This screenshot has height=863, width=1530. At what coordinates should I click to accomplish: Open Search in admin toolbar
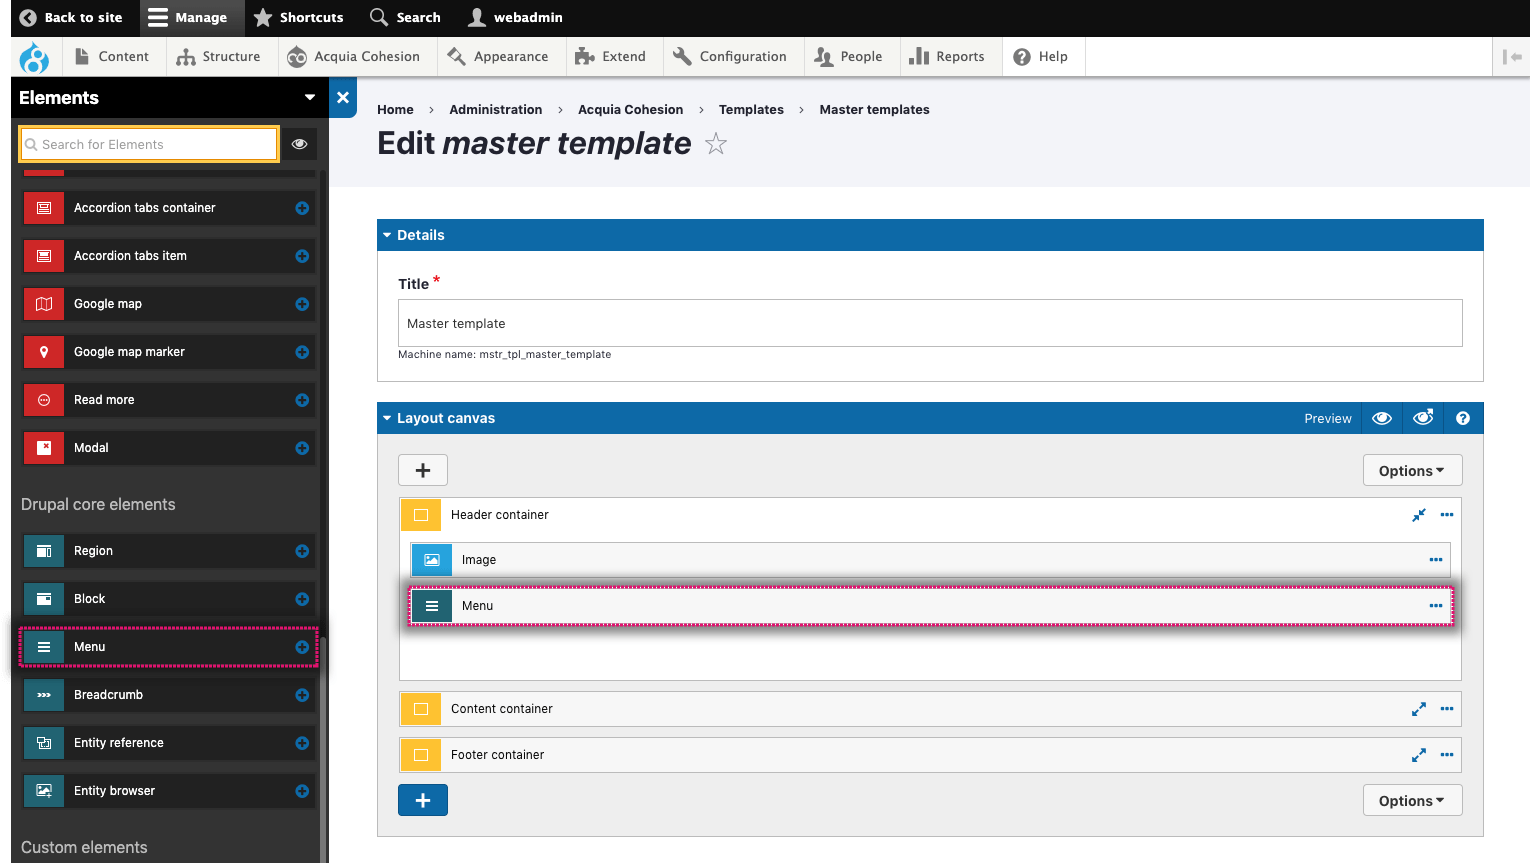pyautogui.click(x=405, y=18)
